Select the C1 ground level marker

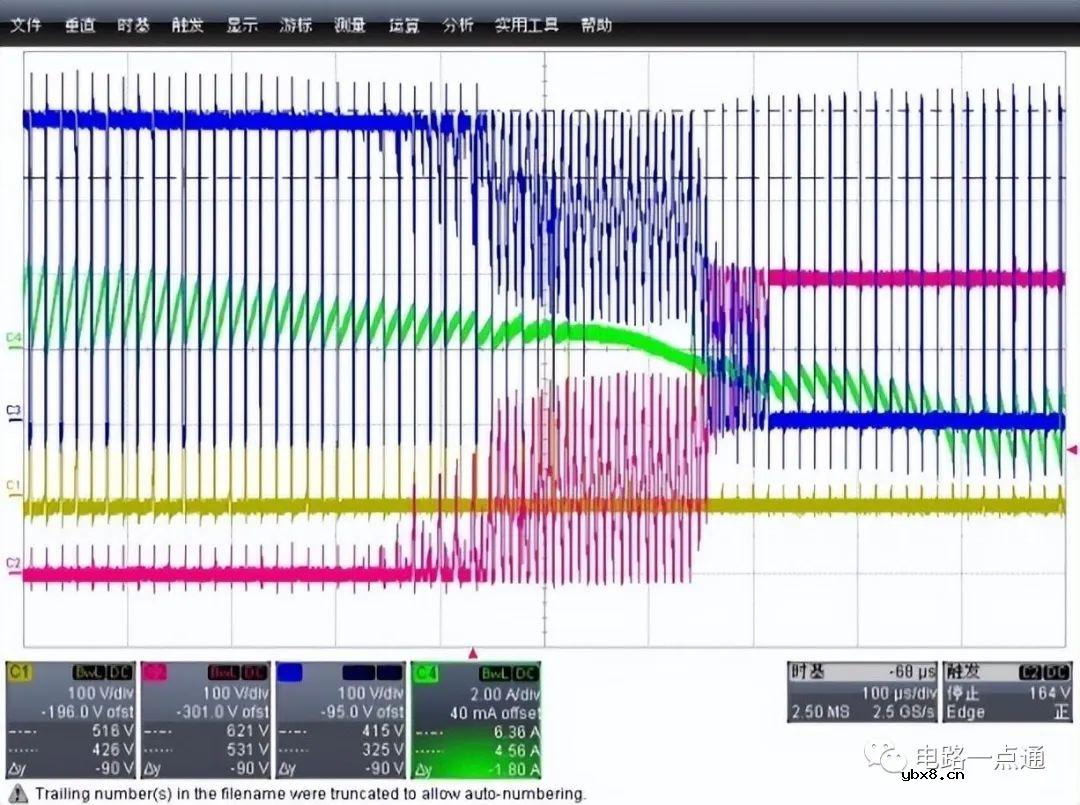tap(13, 486)
